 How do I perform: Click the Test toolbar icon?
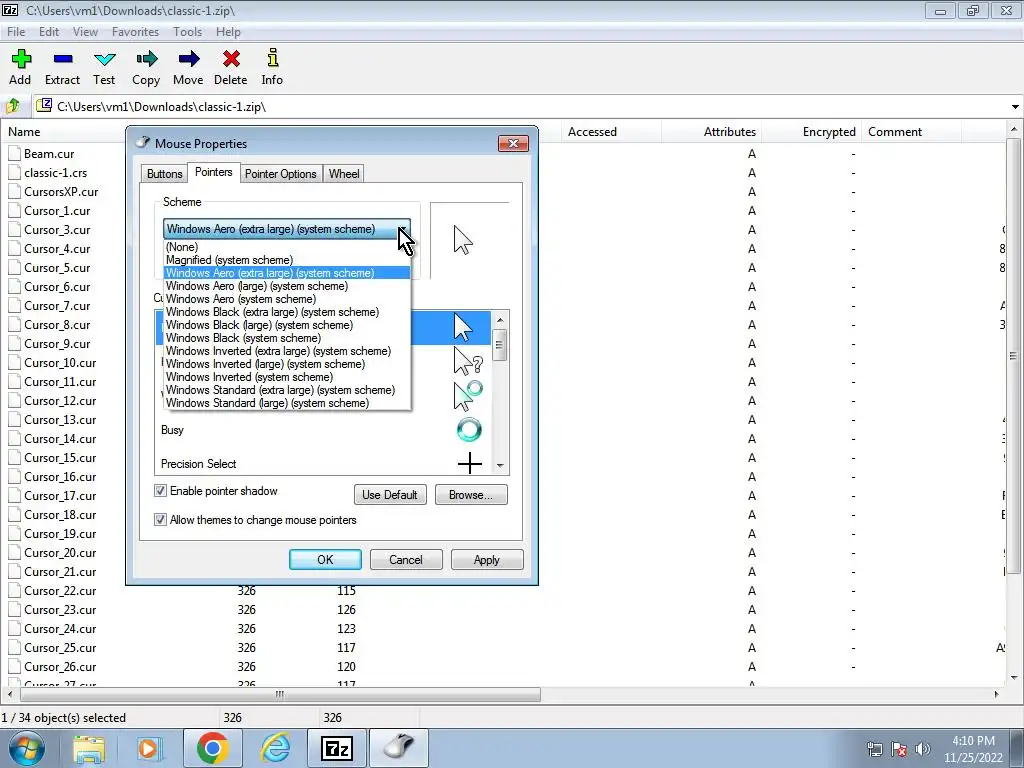[x=104, y=60]
